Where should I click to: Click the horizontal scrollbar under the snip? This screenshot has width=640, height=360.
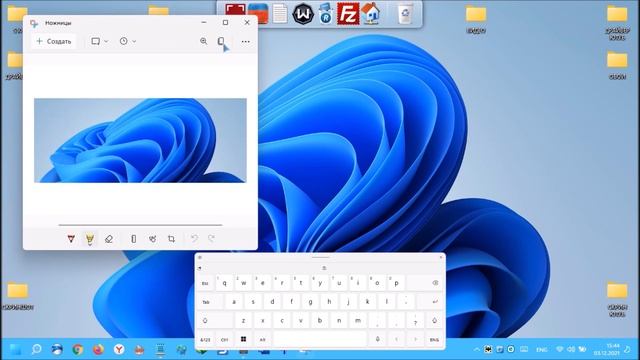pos(140,225)
